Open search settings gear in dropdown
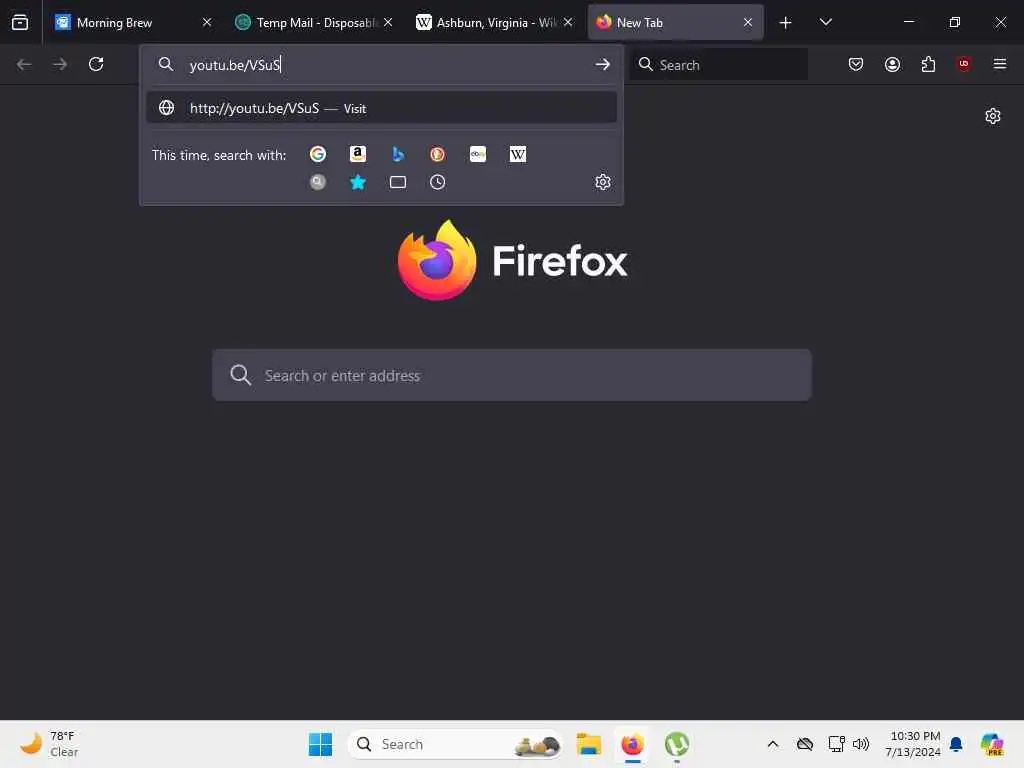The image size is (1024, 768). [x=603, y=182]
